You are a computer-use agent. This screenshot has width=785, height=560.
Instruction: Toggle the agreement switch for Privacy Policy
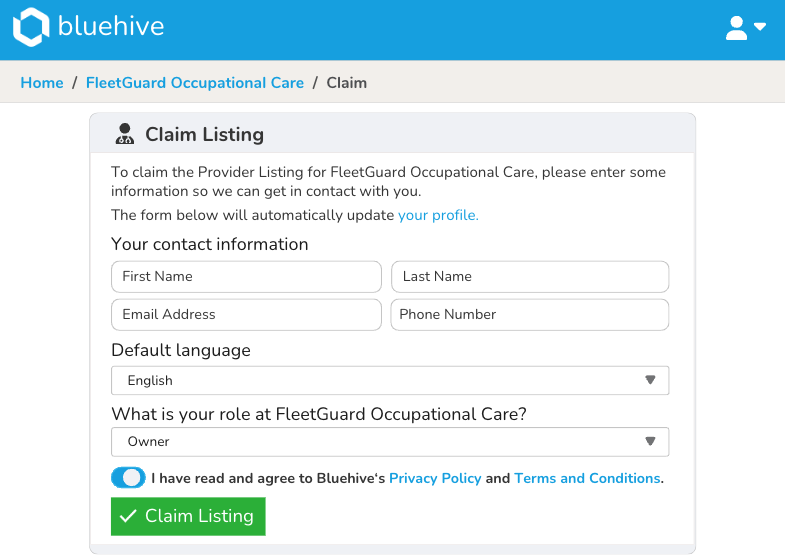tap(128, 478)
